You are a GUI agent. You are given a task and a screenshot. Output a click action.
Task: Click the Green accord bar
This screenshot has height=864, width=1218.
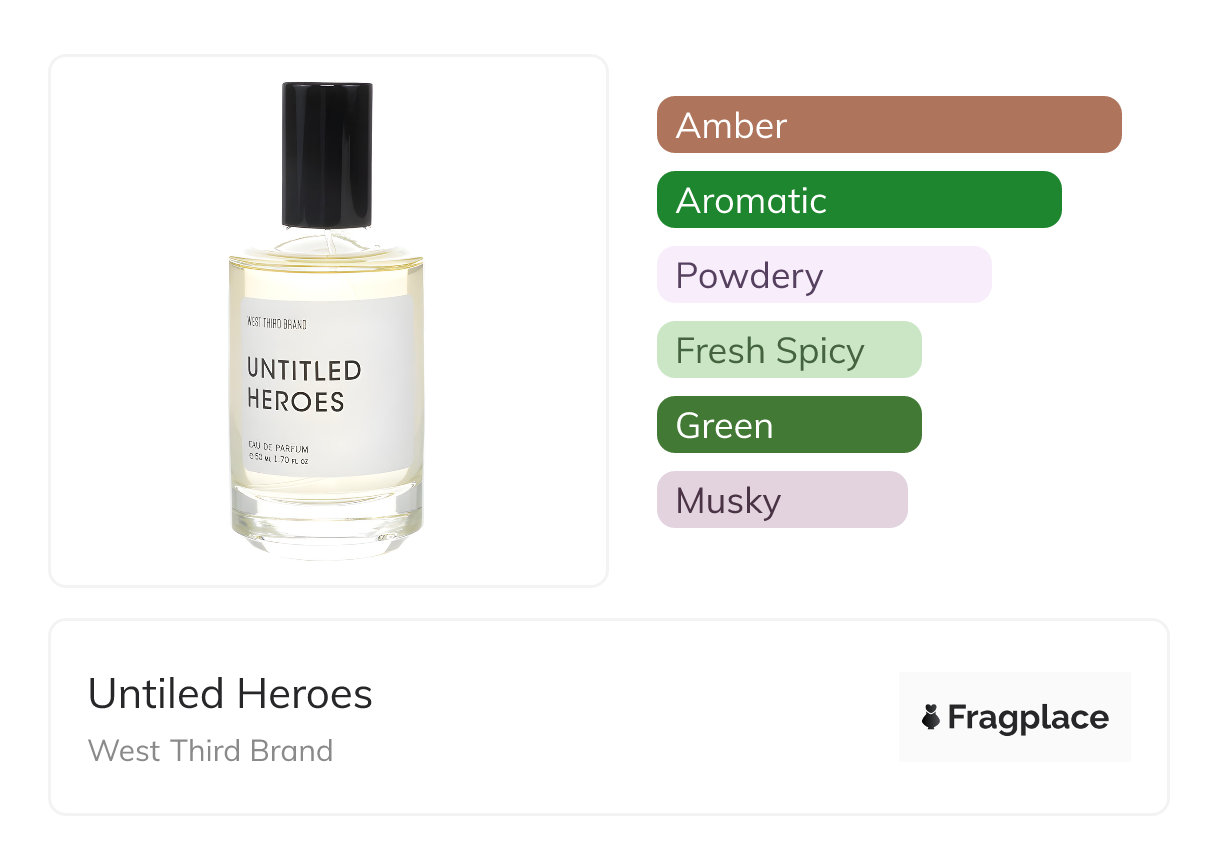coord(788,425)
